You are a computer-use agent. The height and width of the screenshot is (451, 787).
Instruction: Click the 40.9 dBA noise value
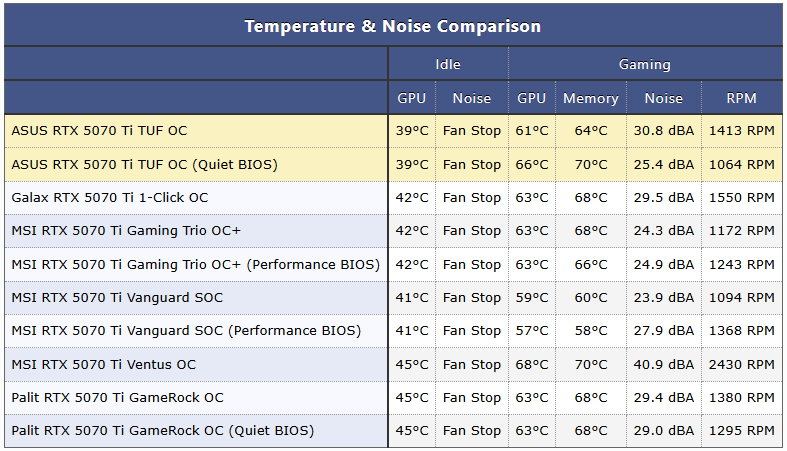[x=664, y=365]
